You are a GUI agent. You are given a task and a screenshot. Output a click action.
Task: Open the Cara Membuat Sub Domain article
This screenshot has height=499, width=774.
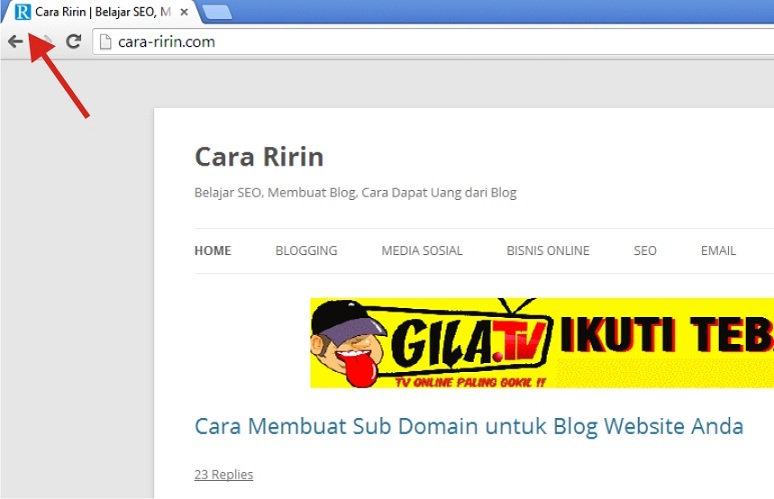[x=469, y=426]
